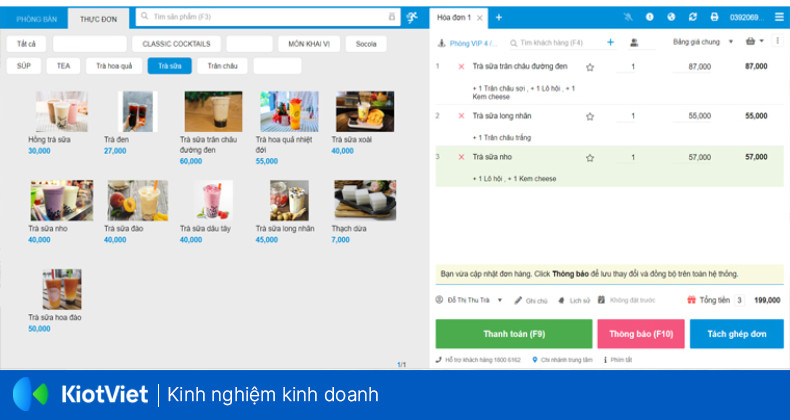Switch to the THỰC ĐƠN tab
This screenshot has height=420, width=790.
98,19
